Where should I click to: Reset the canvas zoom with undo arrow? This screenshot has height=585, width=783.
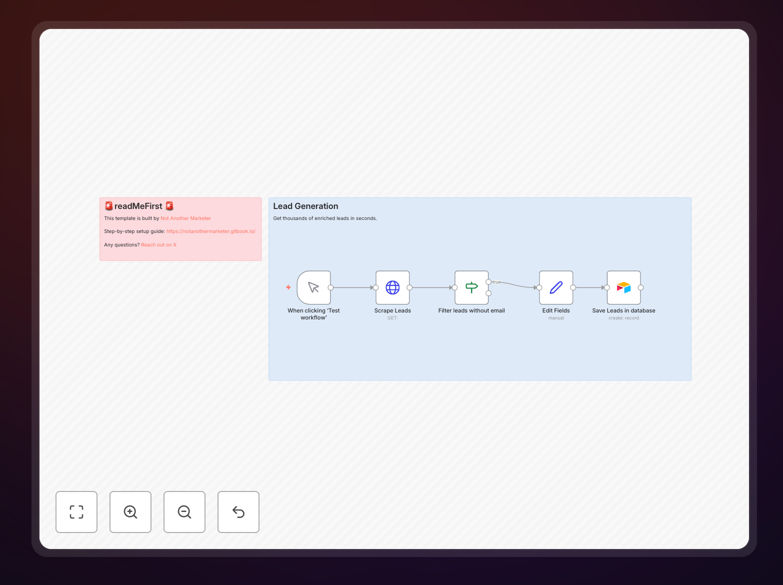click(x=238, y=512)
